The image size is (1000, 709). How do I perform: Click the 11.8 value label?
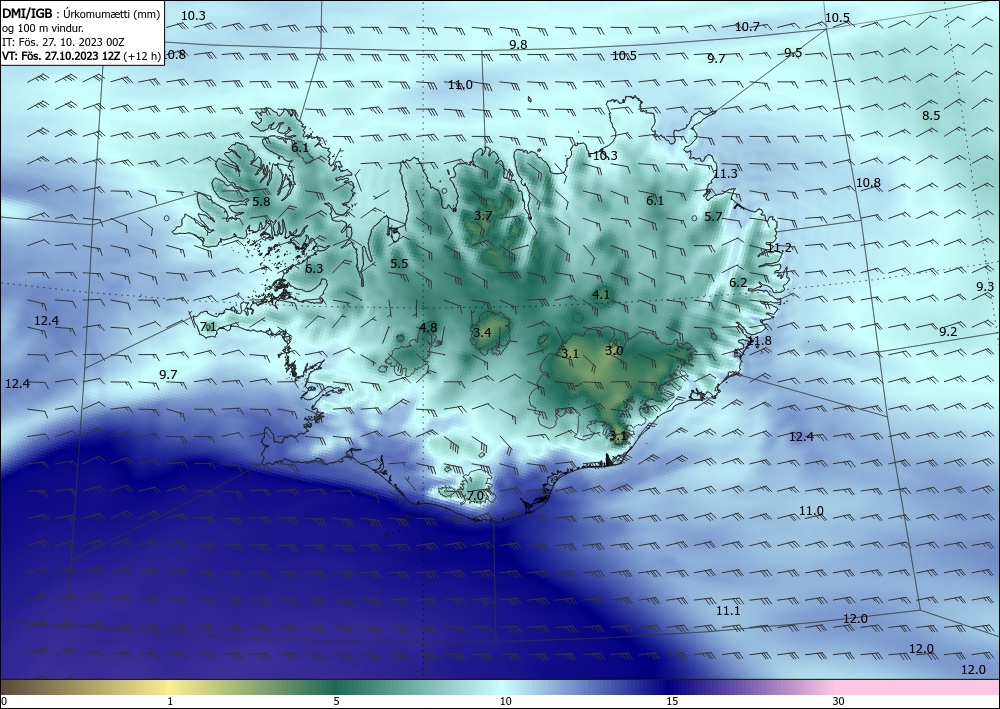tap(759, 341)
